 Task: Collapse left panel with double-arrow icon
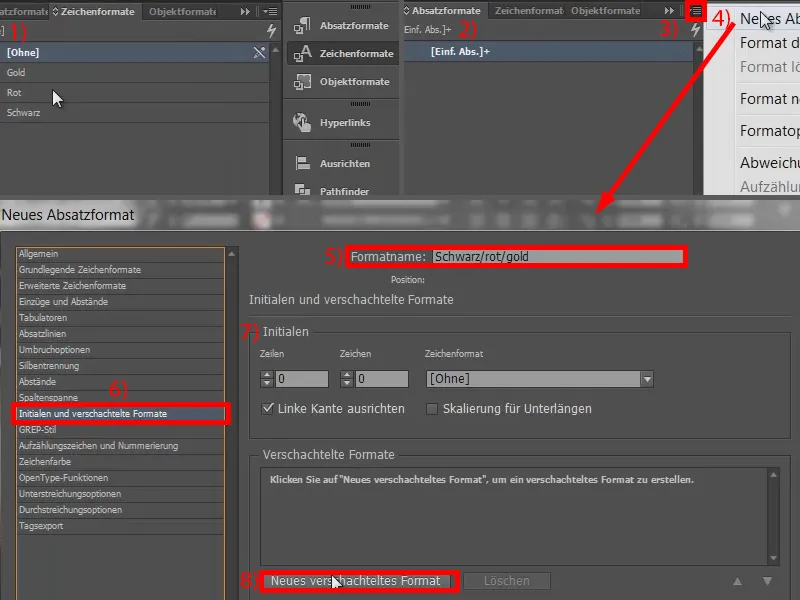tap(245, 11)
